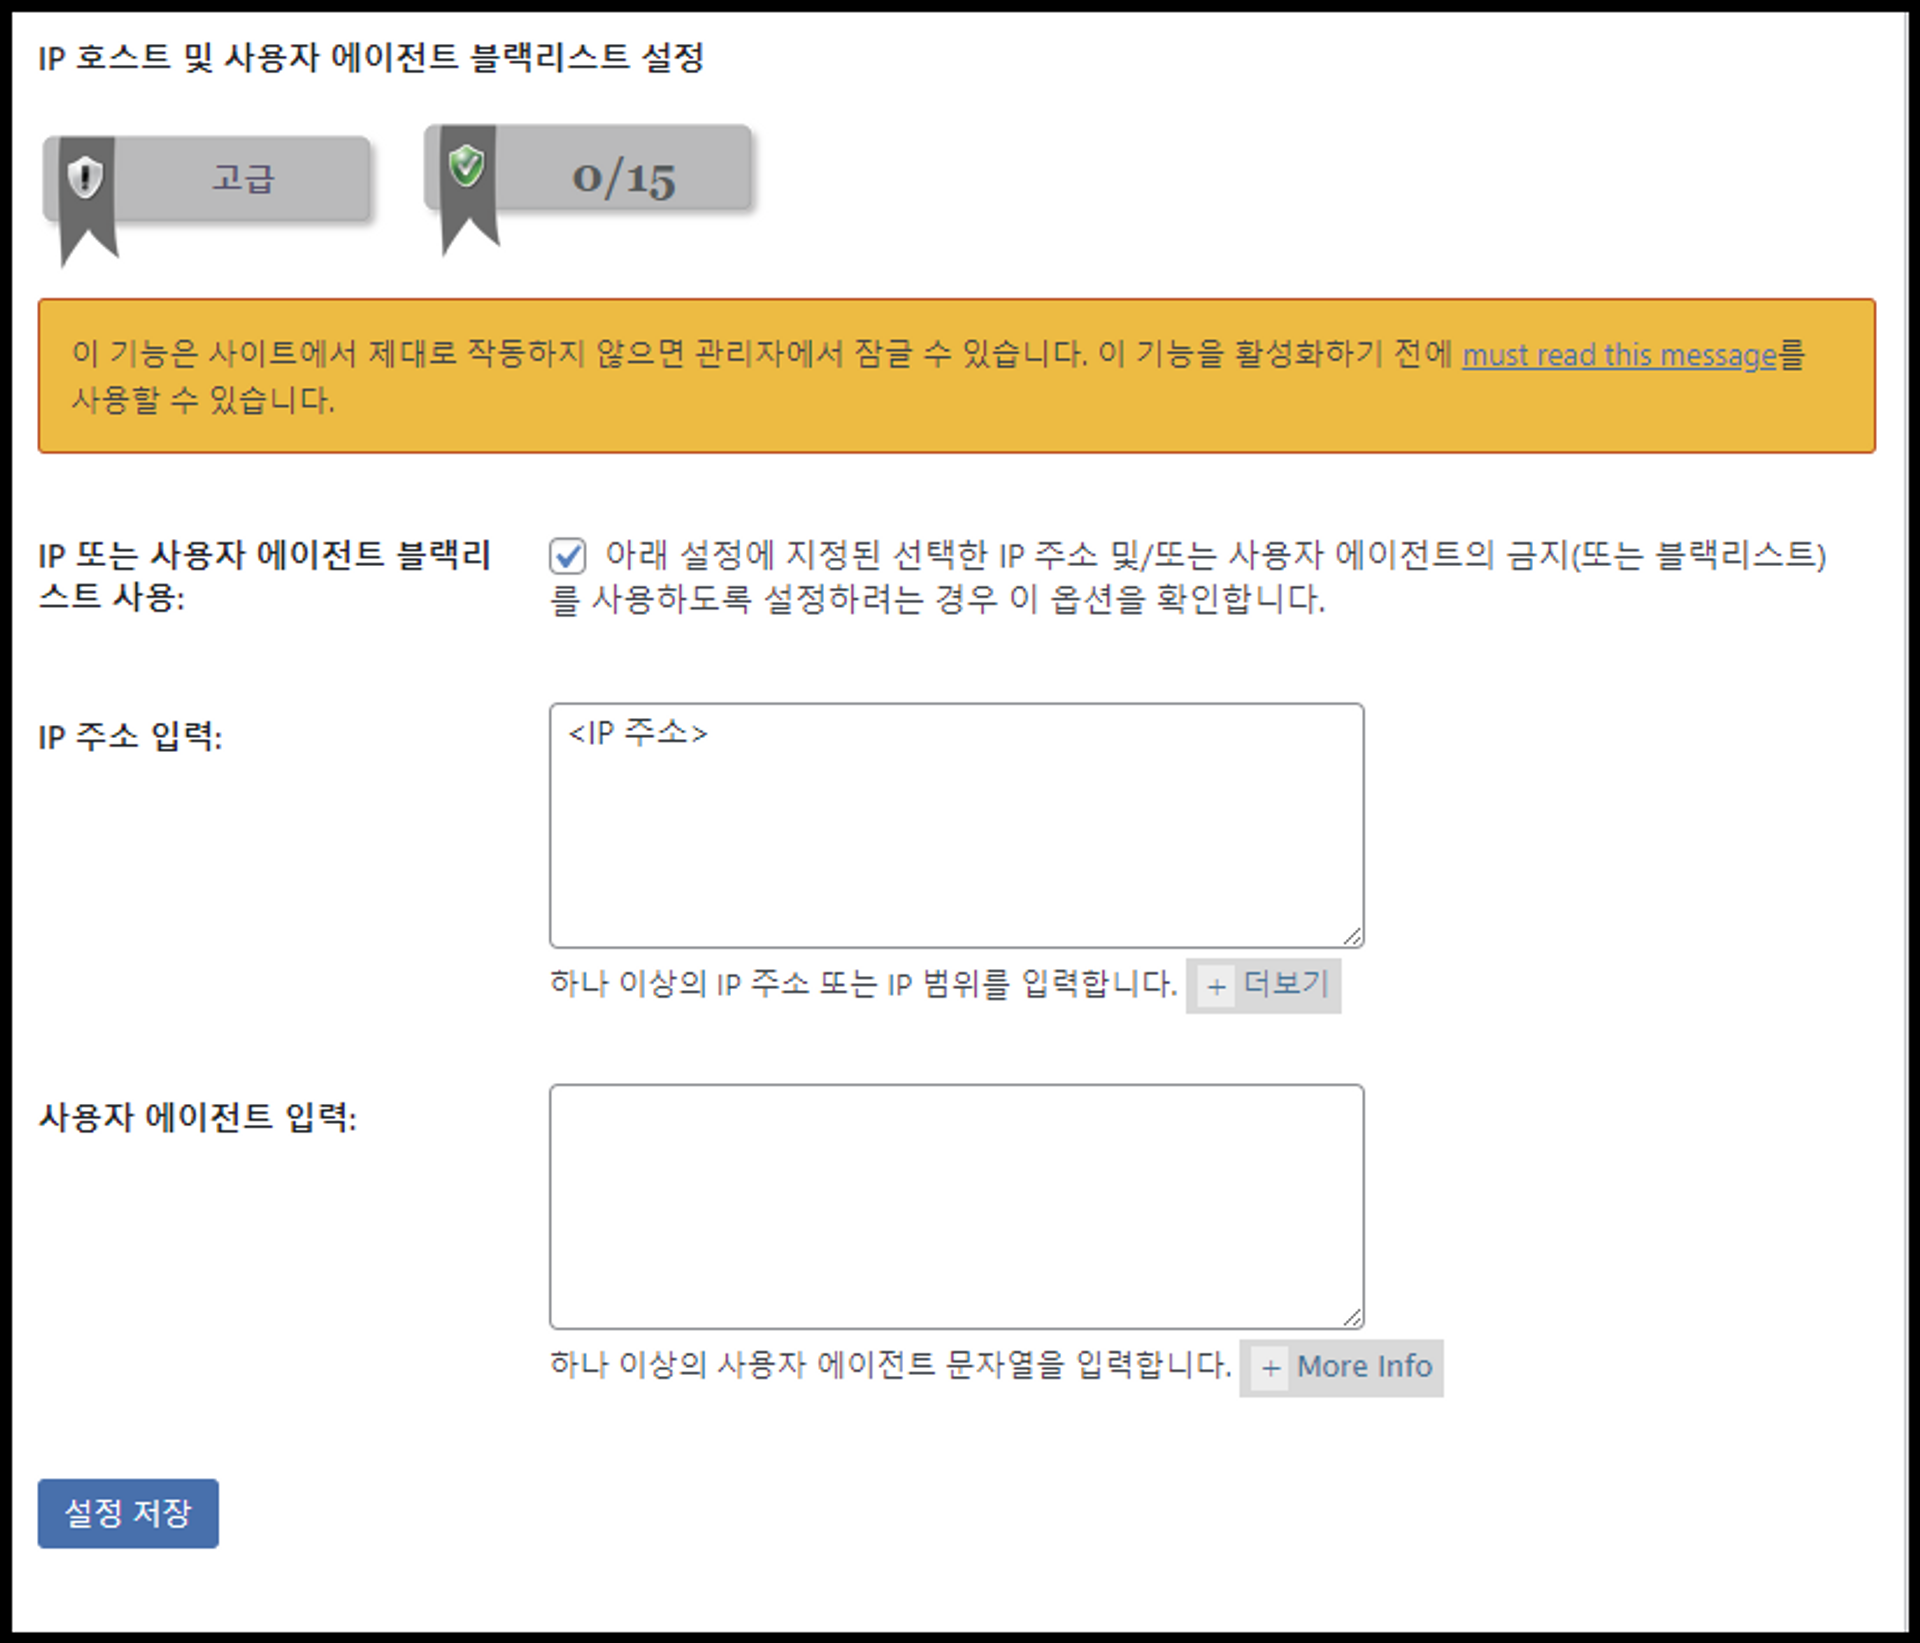Viewport: 1920px width, 1643px height.
Task: Click the plus icon beside 더보기
Action: [1216, 987]
